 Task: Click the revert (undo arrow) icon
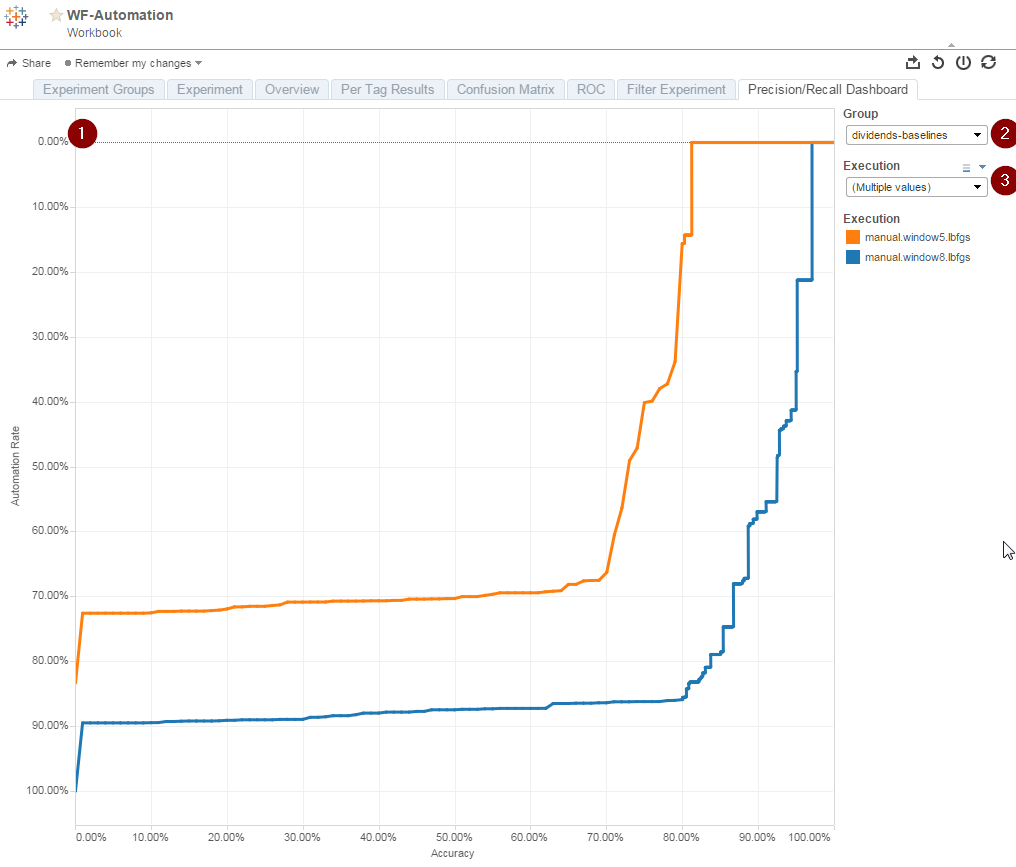[938, 62]
